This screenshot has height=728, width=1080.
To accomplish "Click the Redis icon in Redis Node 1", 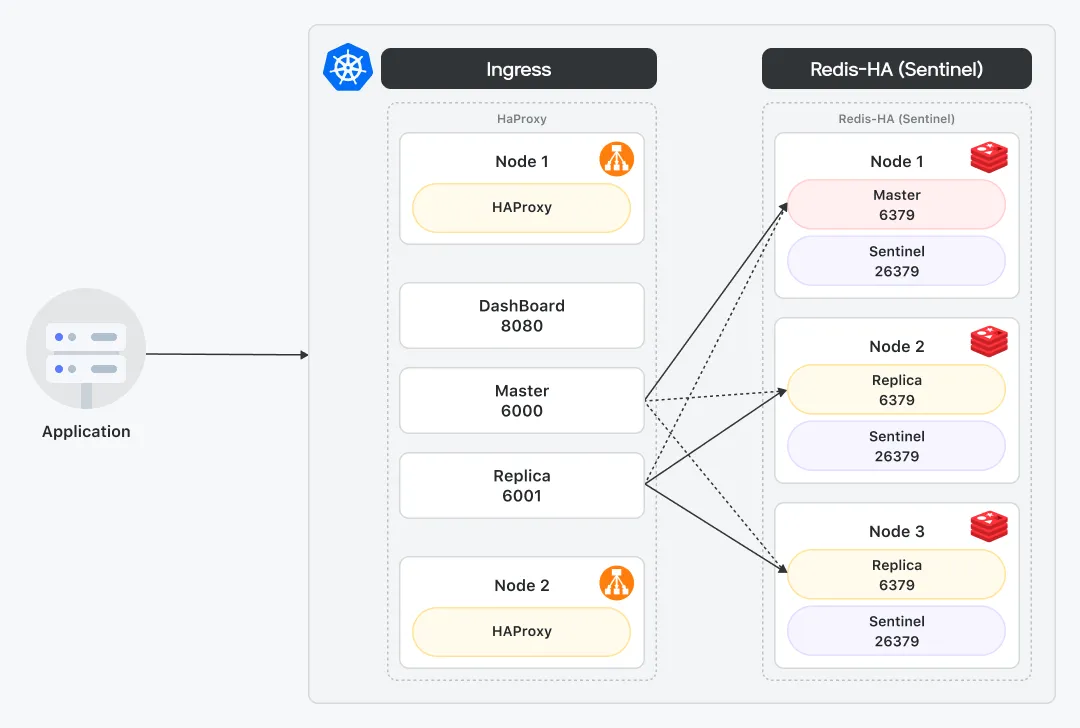I will coord(989,158).
